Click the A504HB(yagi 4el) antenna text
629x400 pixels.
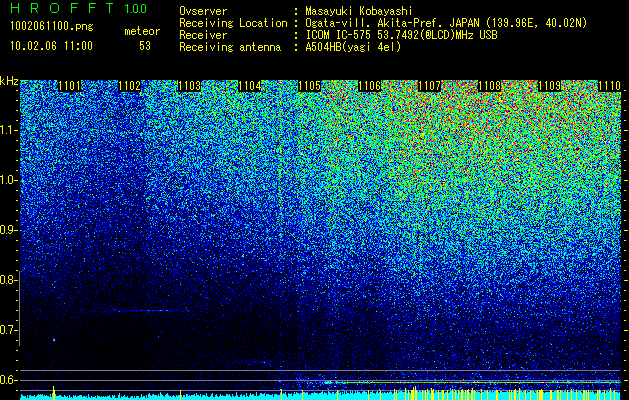coord(353,47)
